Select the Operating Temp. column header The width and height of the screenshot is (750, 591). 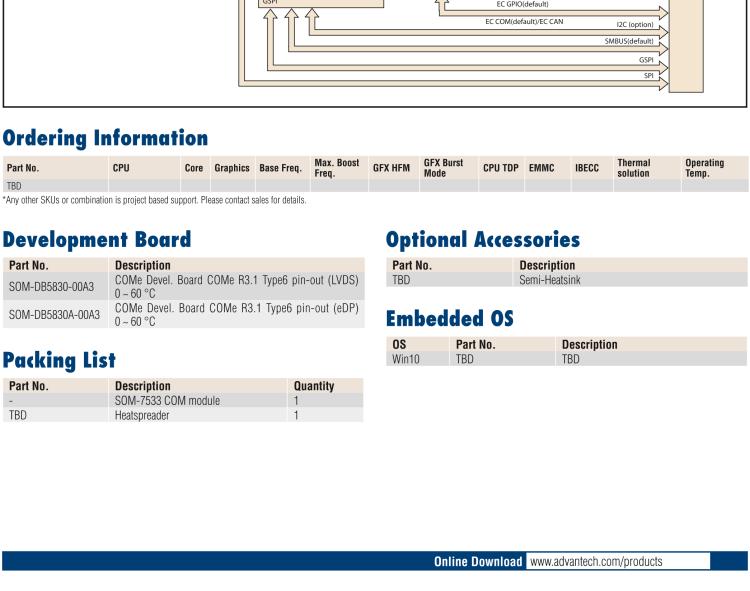pos(704,167)
